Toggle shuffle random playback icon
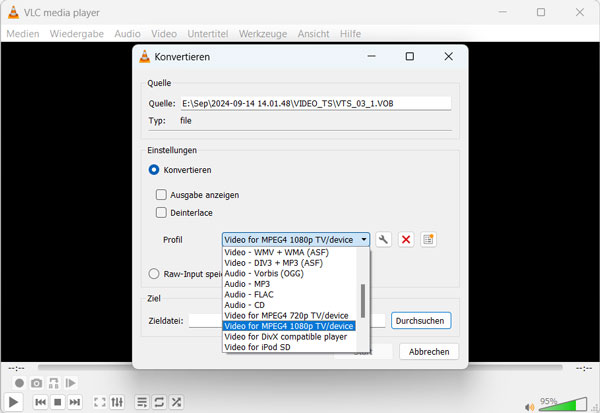This screenshot has width=600, height=413. 176,402
